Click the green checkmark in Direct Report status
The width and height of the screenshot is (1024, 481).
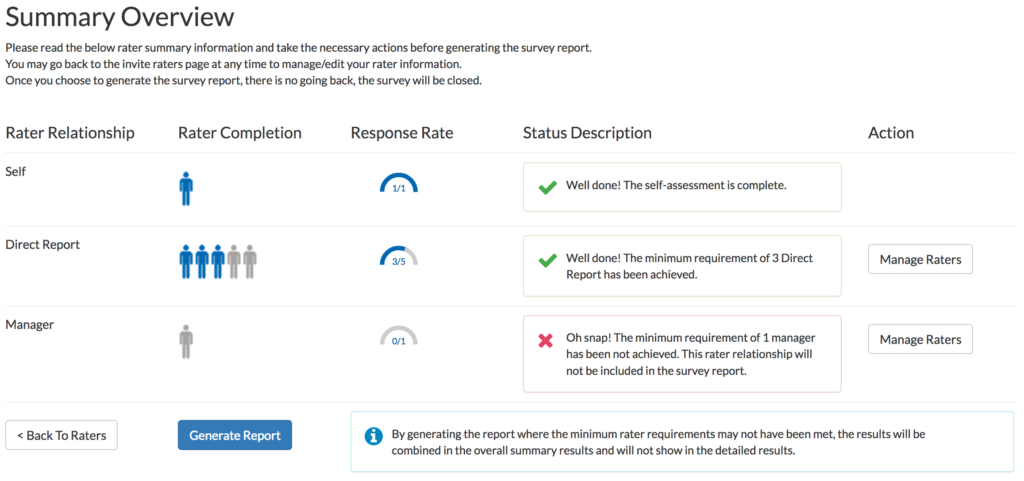[547, 260]
